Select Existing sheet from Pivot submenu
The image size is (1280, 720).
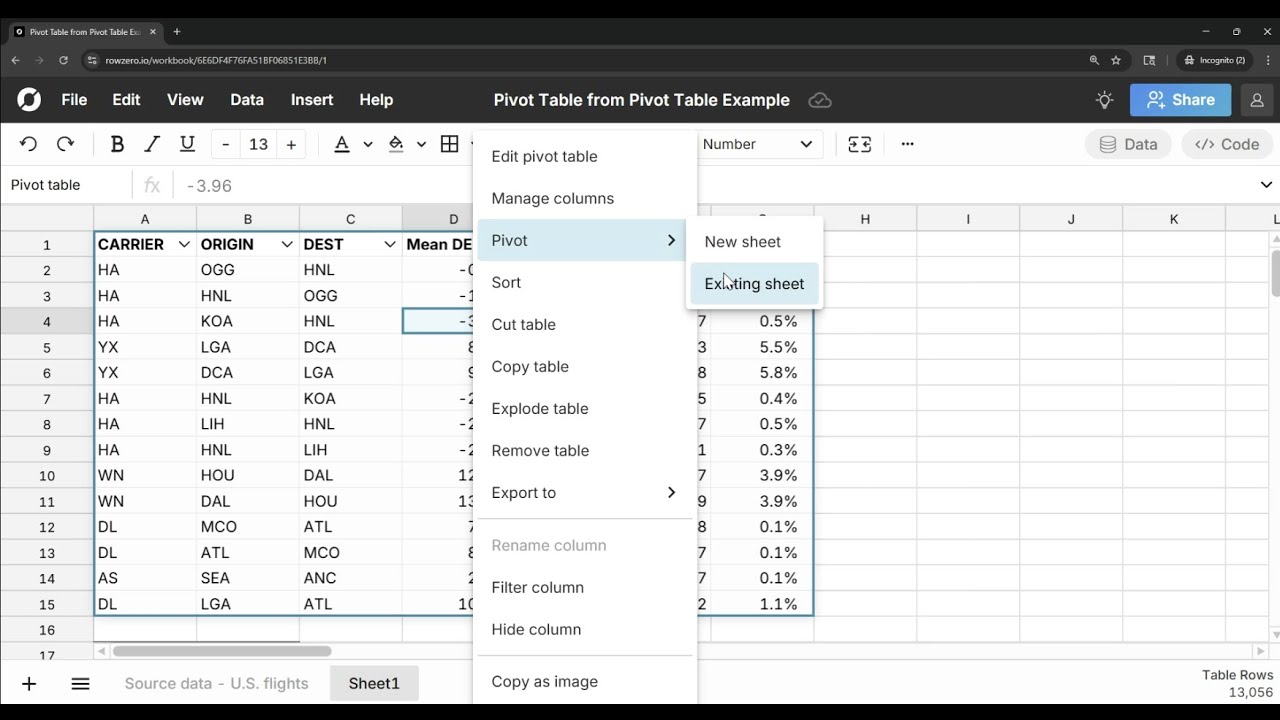tap(754, 284)
